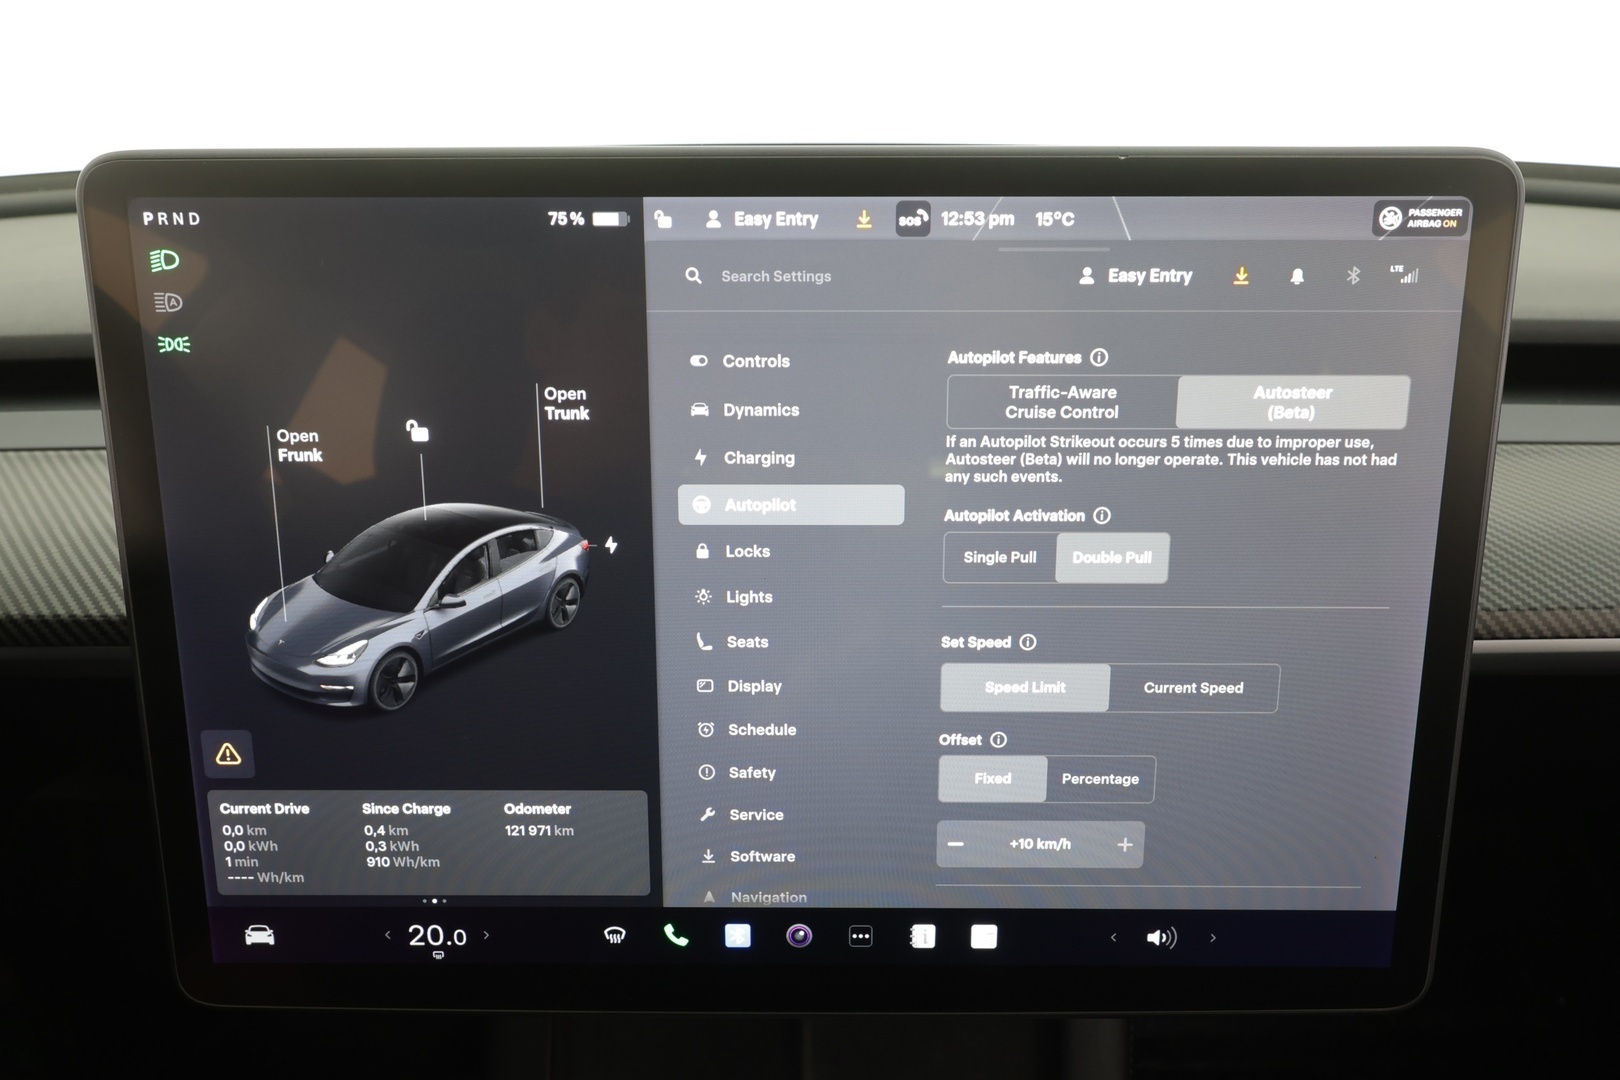Screen dimensions: 1620x1080
Task: Tap the volume speaker icon
Action: pyautogui.click(x=1161, y=938)
